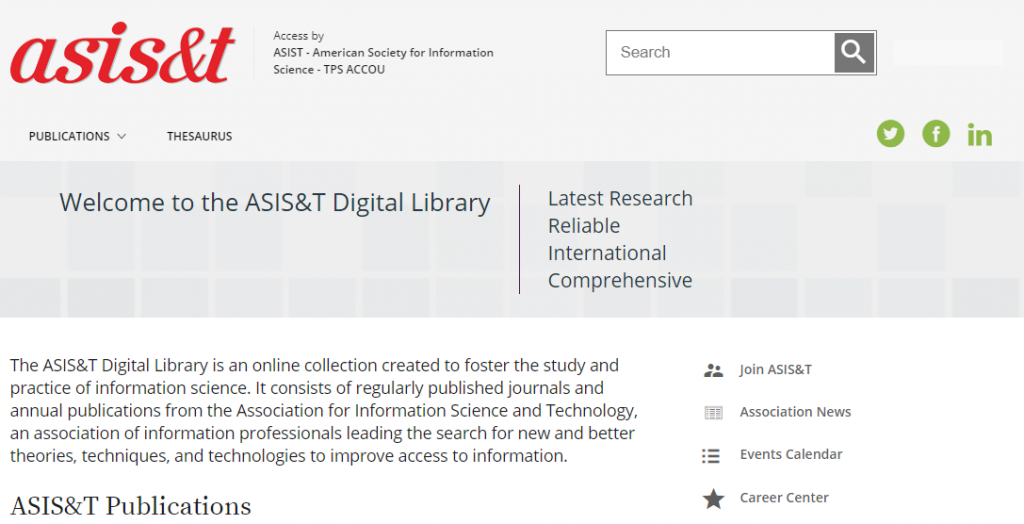Image resolution: width=1024 pixels, height=524 pixels.
Task: Click the 'Comprehensive' banner text
Action: pyautogui.click(x=620, y=281)
